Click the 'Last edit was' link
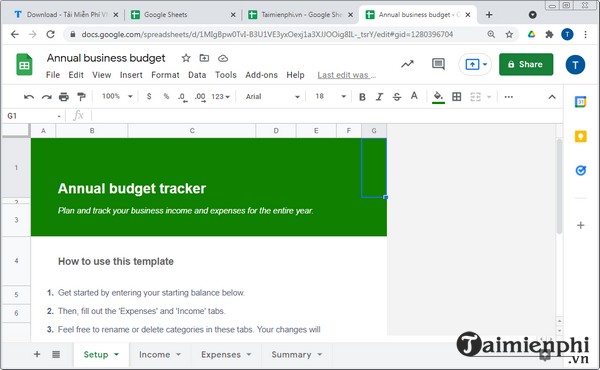The height and width of the screenshot is (370, 600). click(x=347, y=75)
